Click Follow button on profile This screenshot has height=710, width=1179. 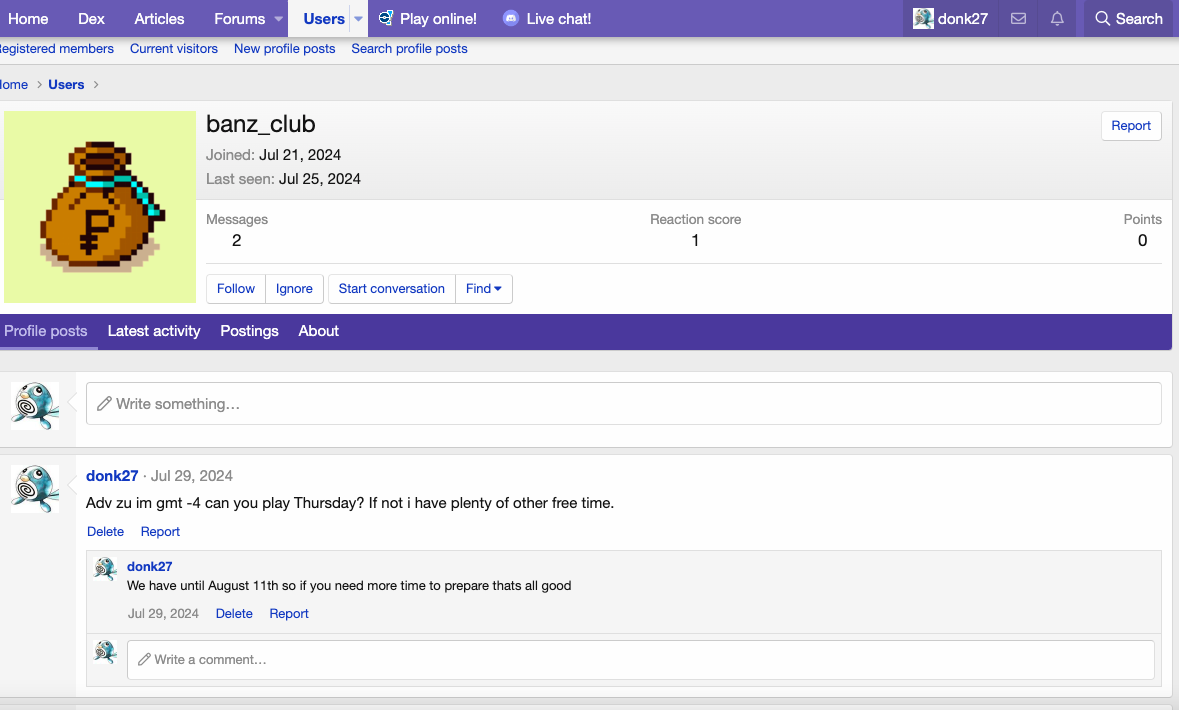[x=236, y=289]
